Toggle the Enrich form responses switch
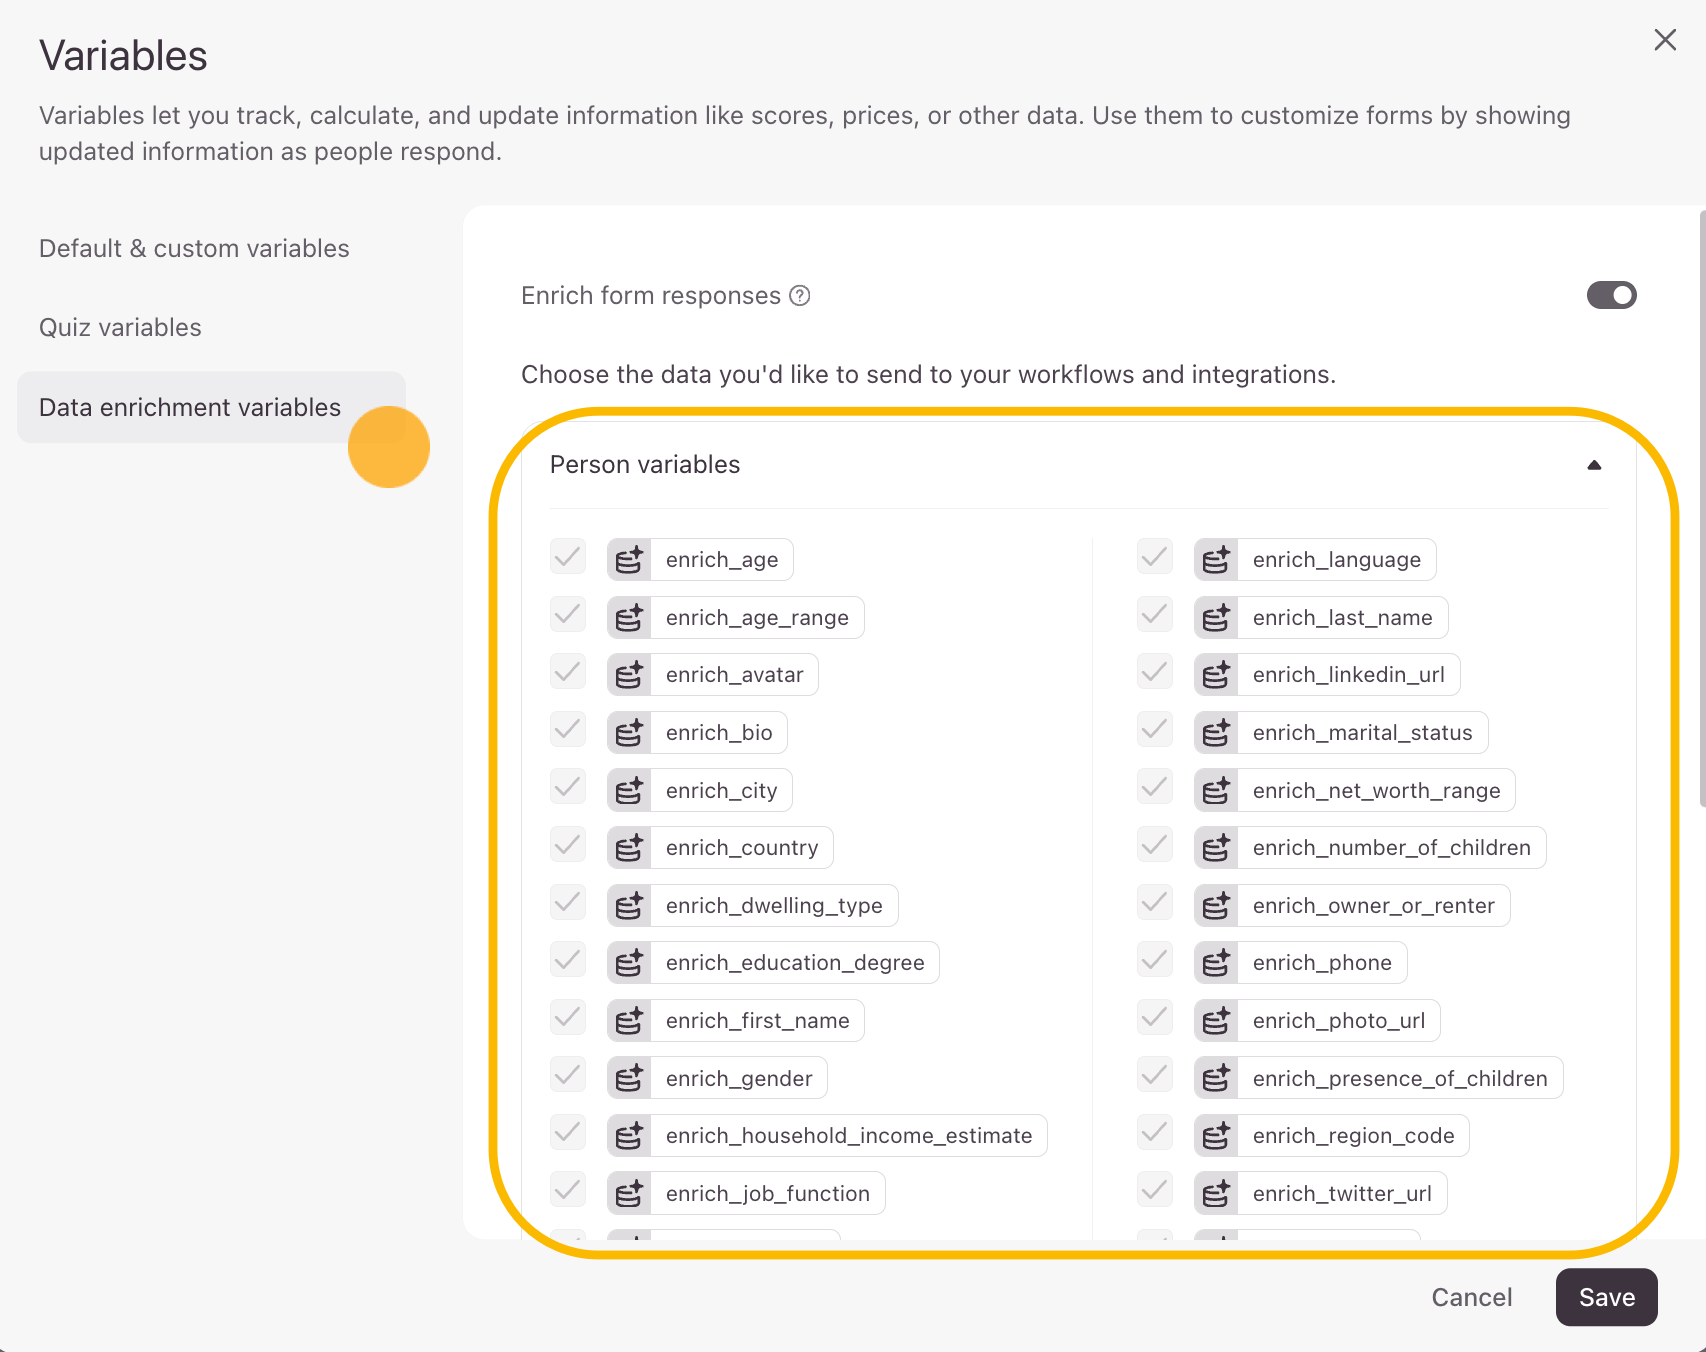This screenshot has height=1352, width=1706. (1611, 295)
